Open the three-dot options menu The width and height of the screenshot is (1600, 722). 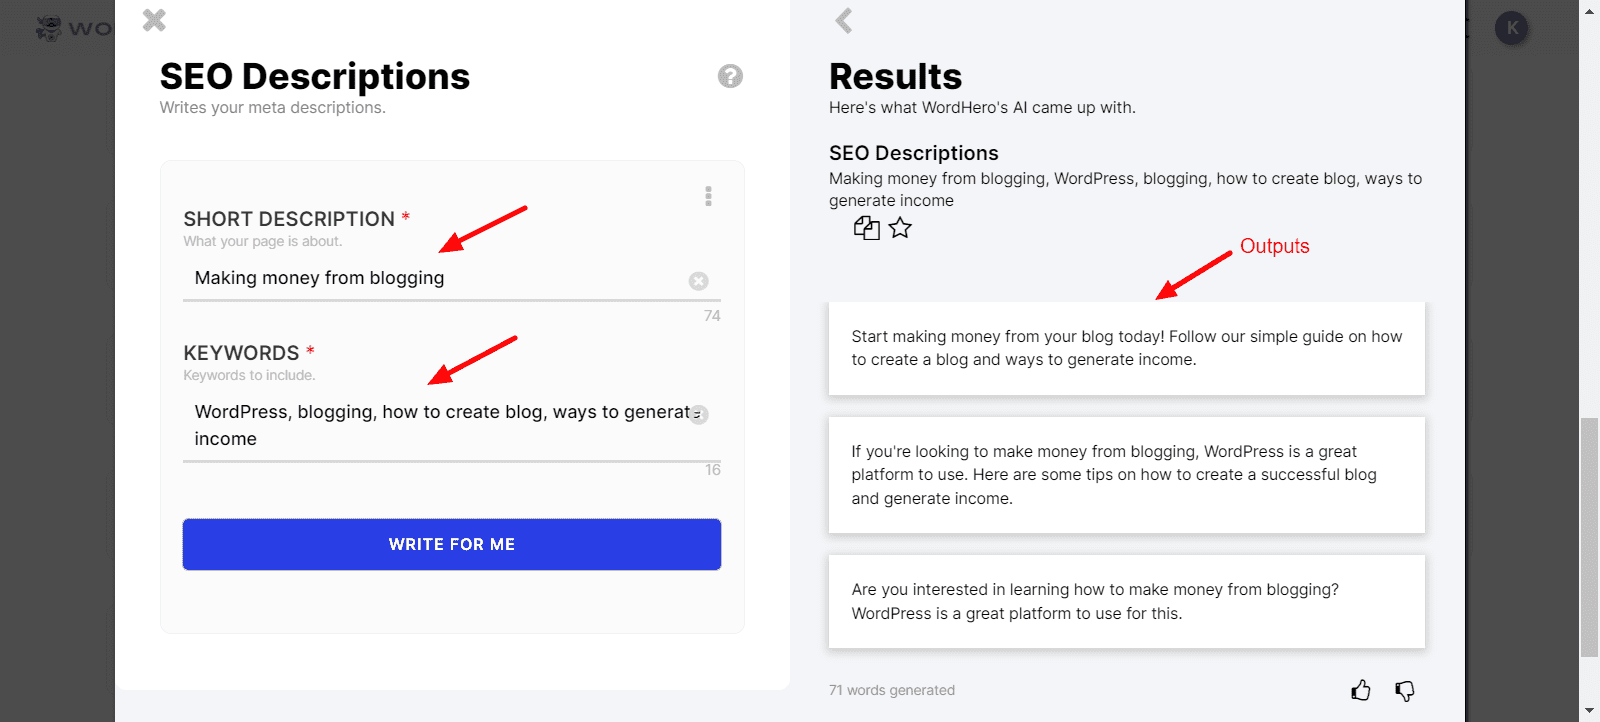pyautogui.click(x=708, y=196)
